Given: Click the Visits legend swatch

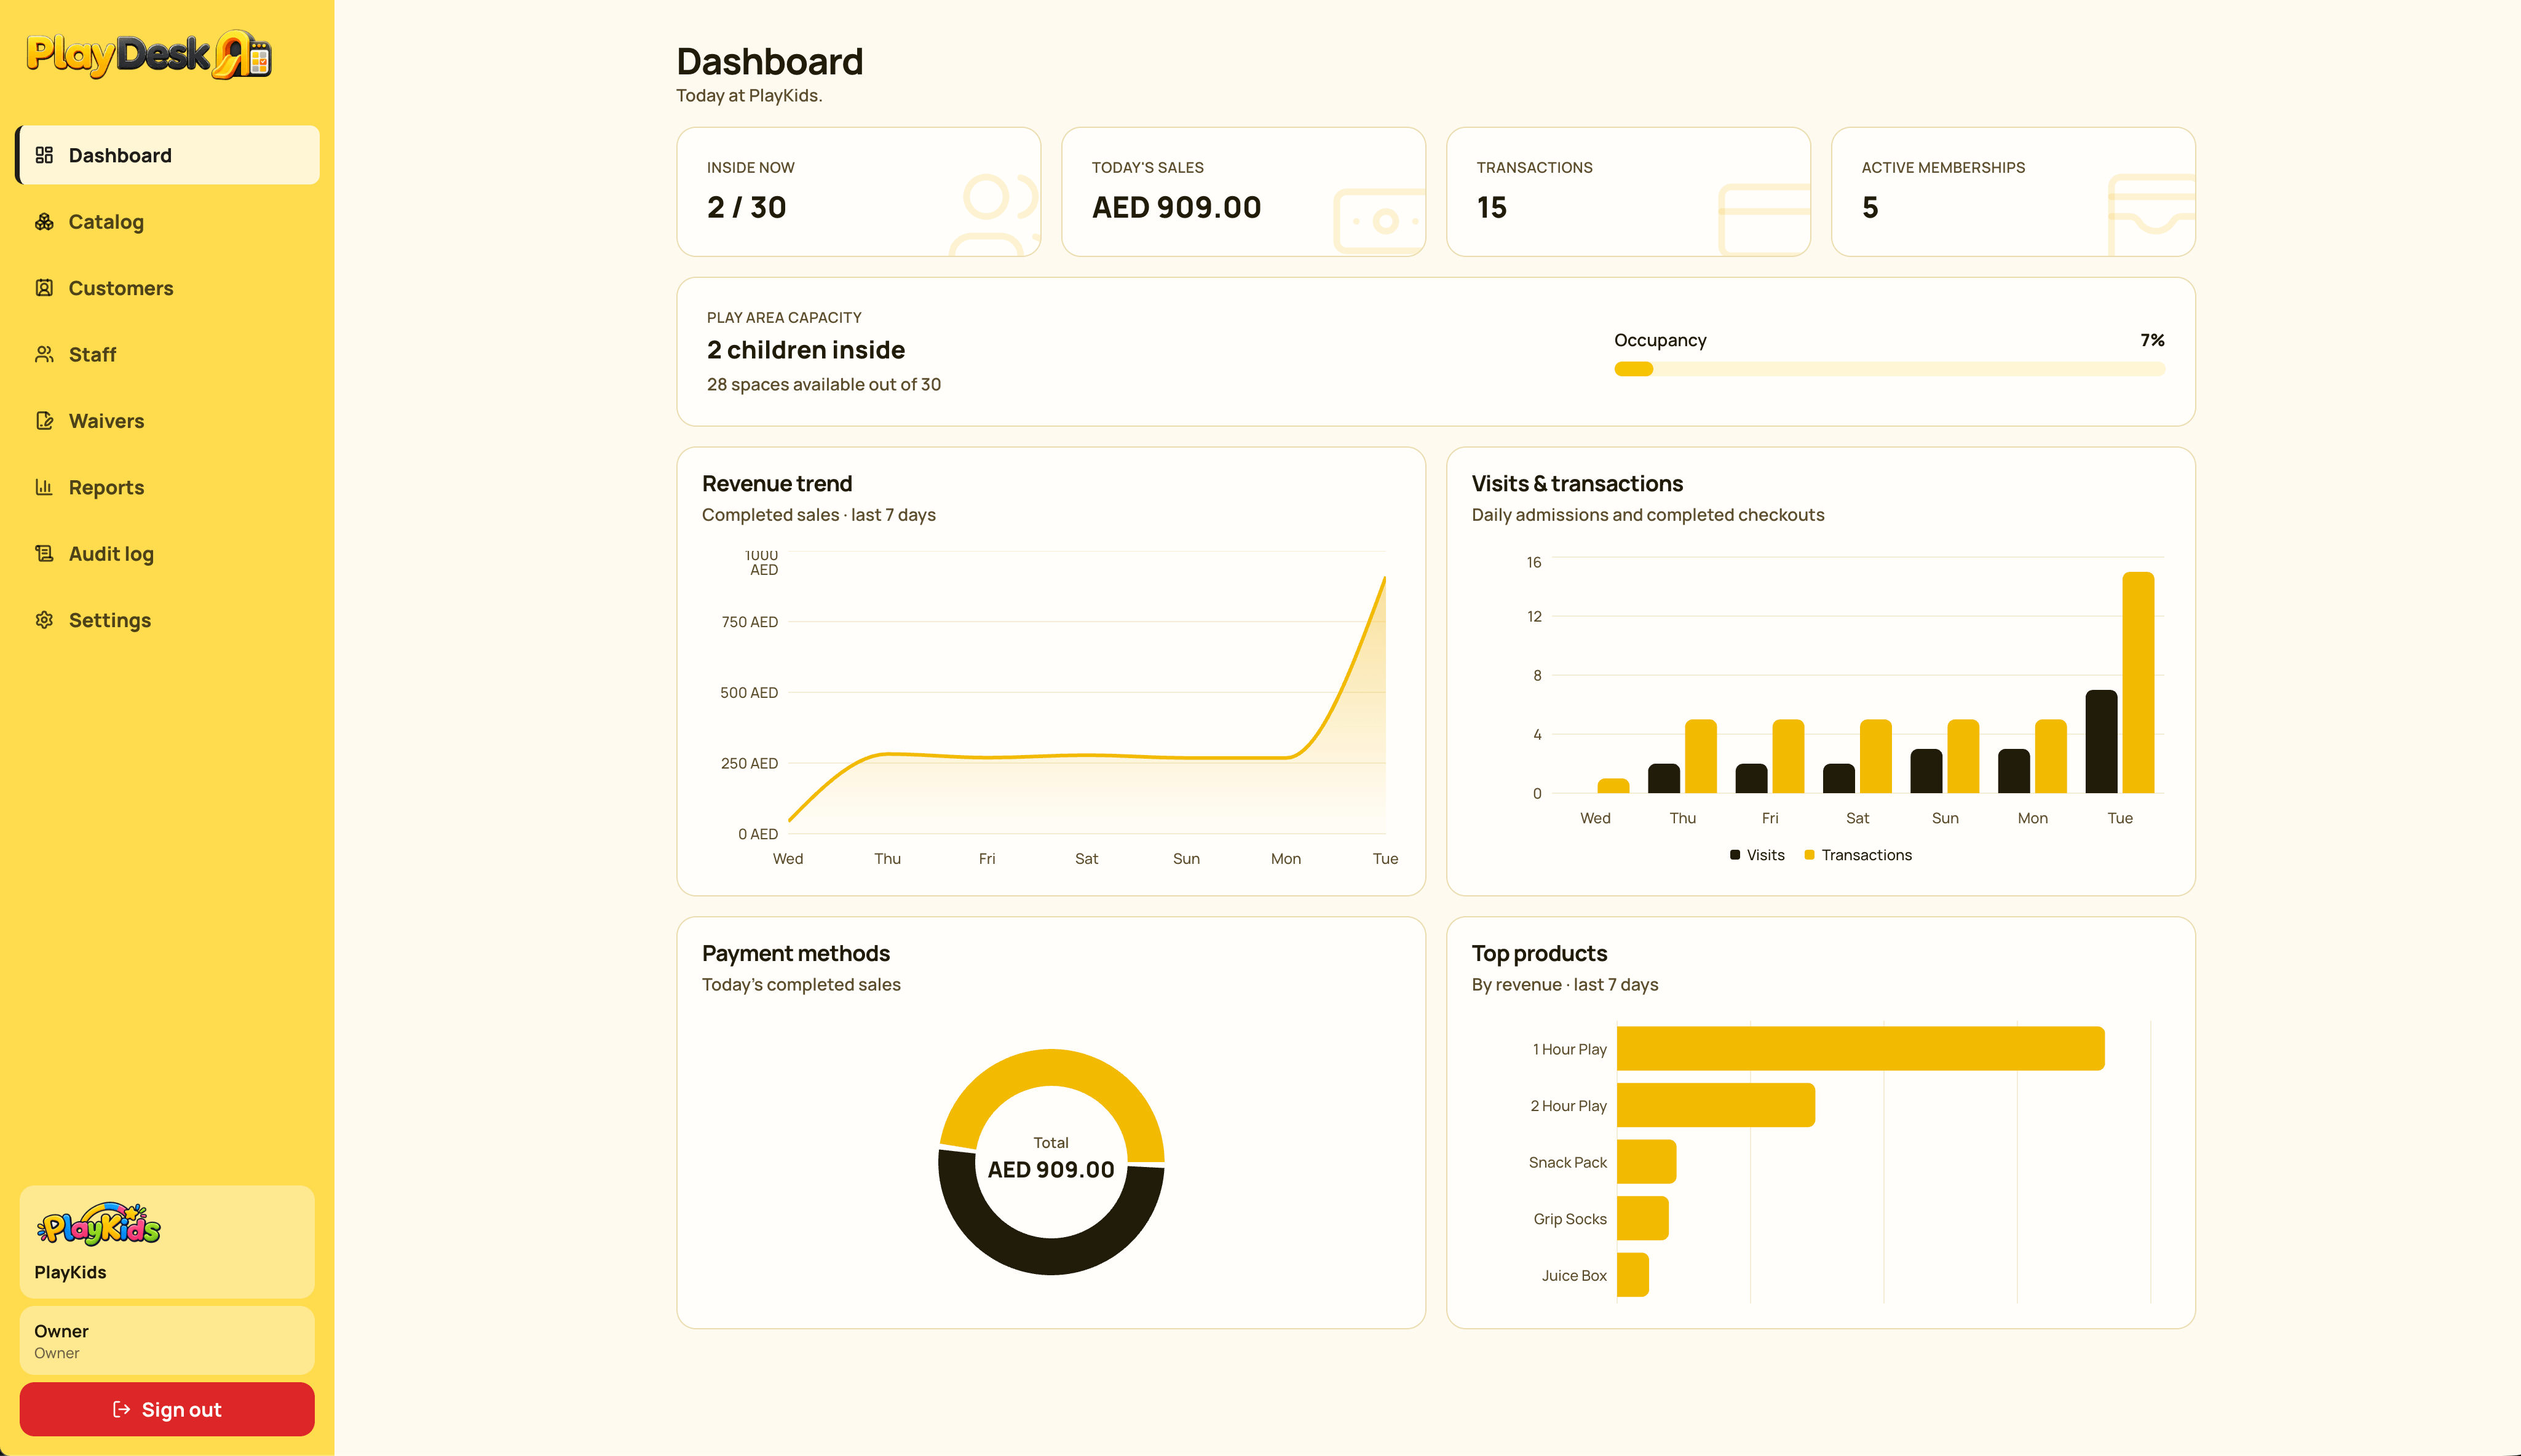Looking at the screenshot, I should pyautogui.click(x=1735, y=855).
